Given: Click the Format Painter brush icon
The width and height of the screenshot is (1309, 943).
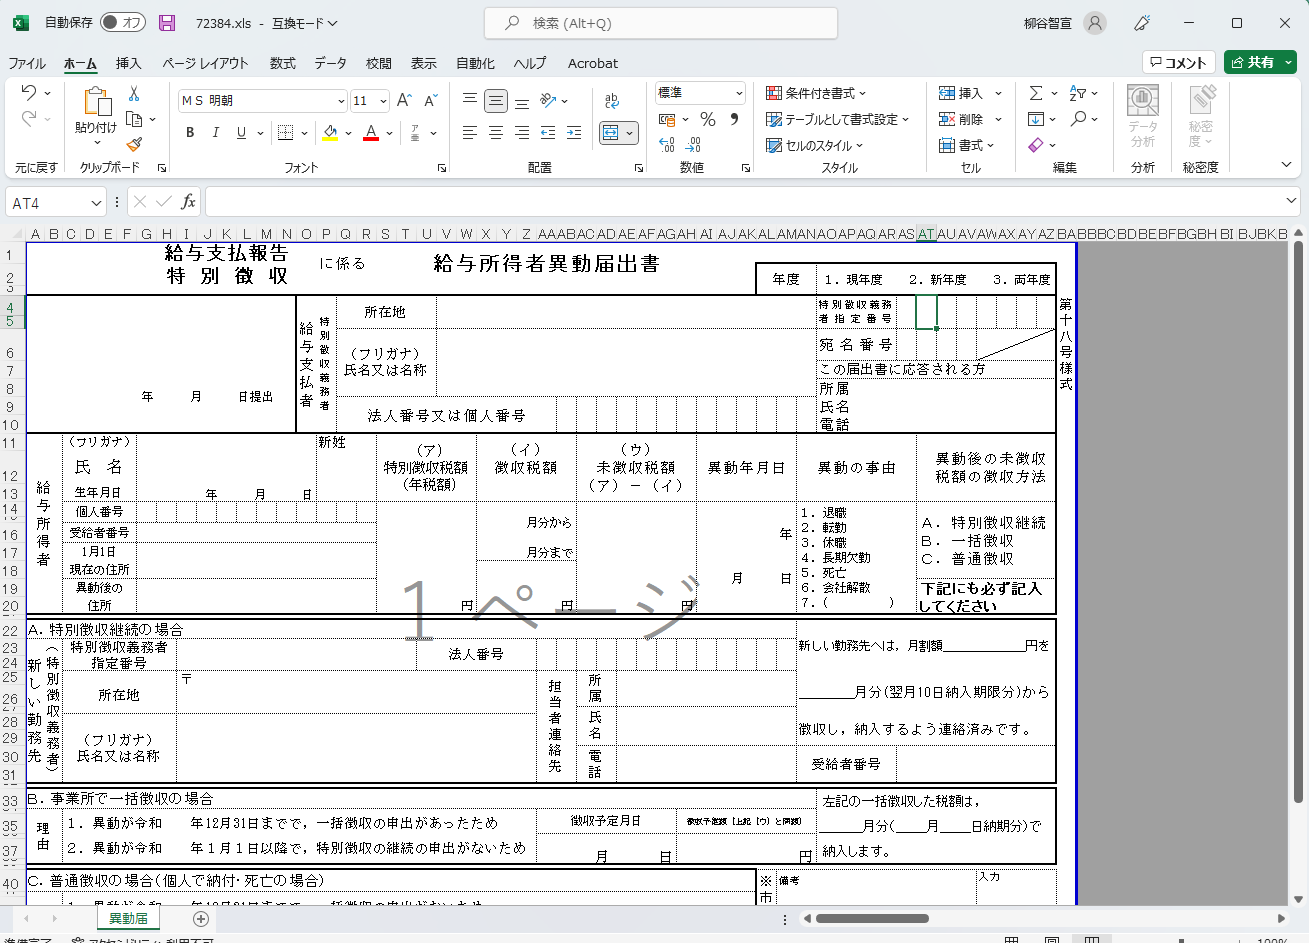Looking at the screenshot, I should tap(134, 145).
